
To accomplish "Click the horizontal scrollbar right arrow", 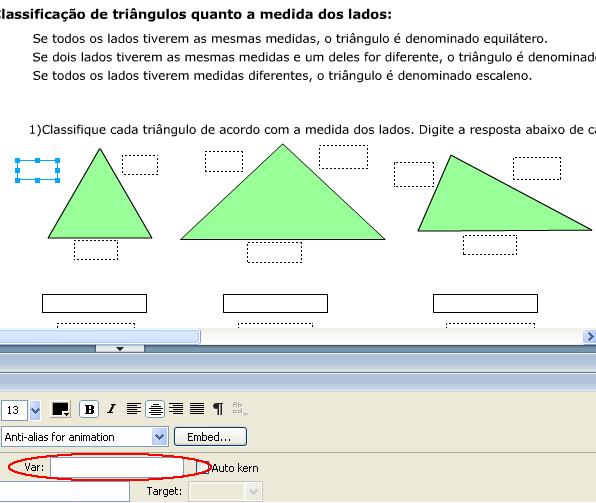I will pyautogui.click(x=590, y=336).
